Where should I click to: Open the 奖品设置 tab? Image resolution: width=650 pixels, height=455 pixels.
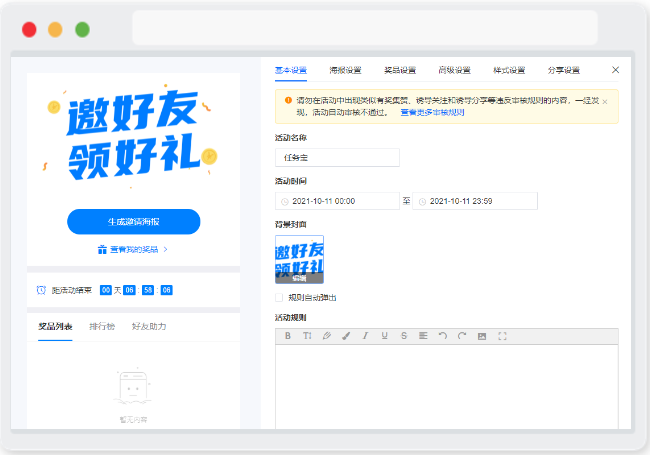coord(400,70)
